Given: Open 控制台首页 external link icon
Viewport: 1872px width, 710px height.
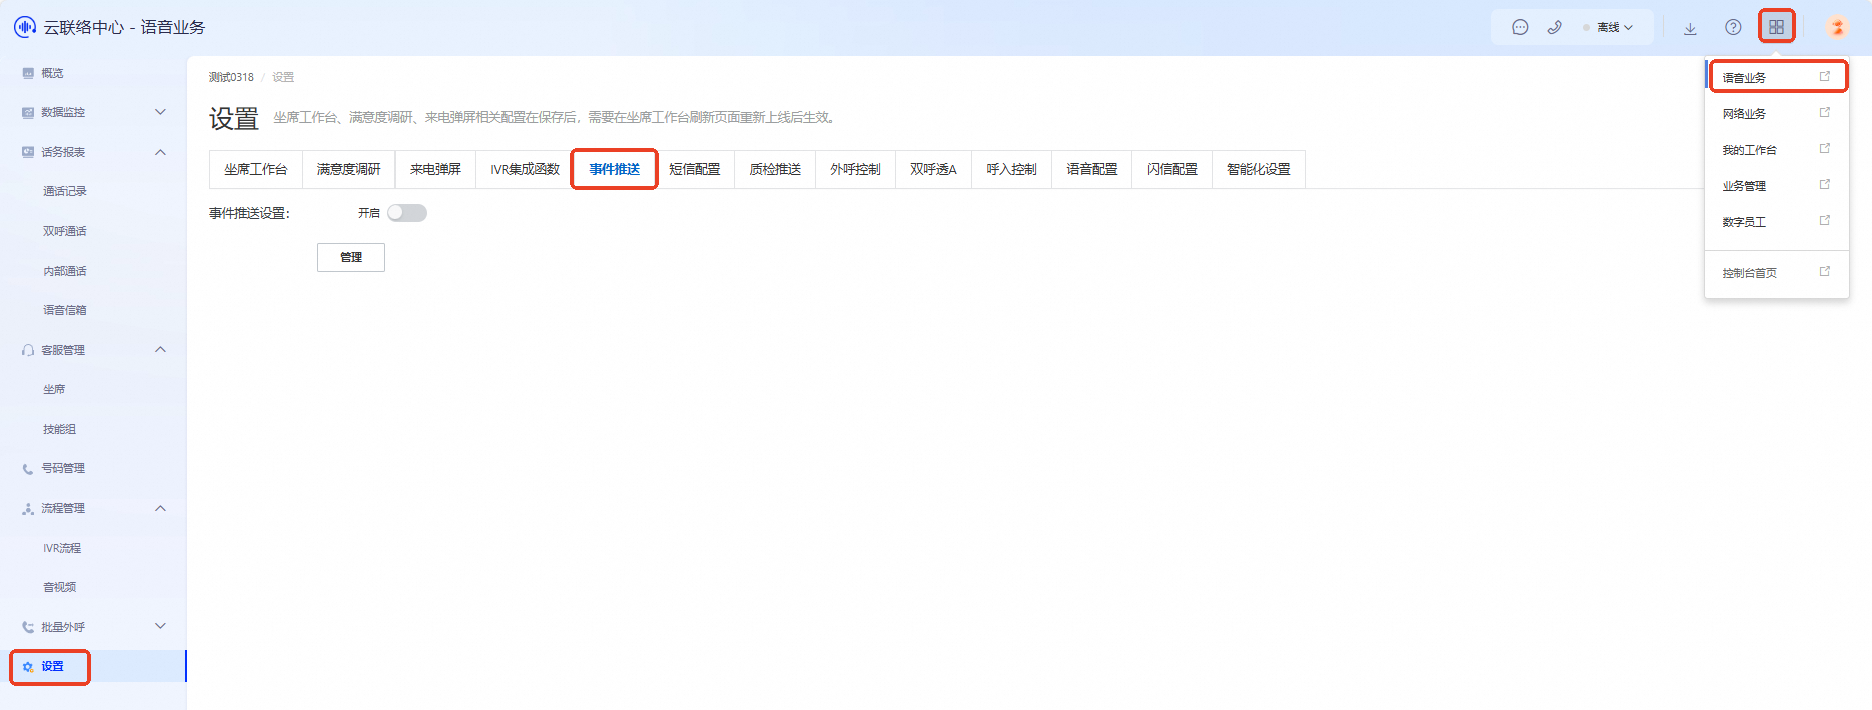Looking at the screenshot, I should (1825, 272).
